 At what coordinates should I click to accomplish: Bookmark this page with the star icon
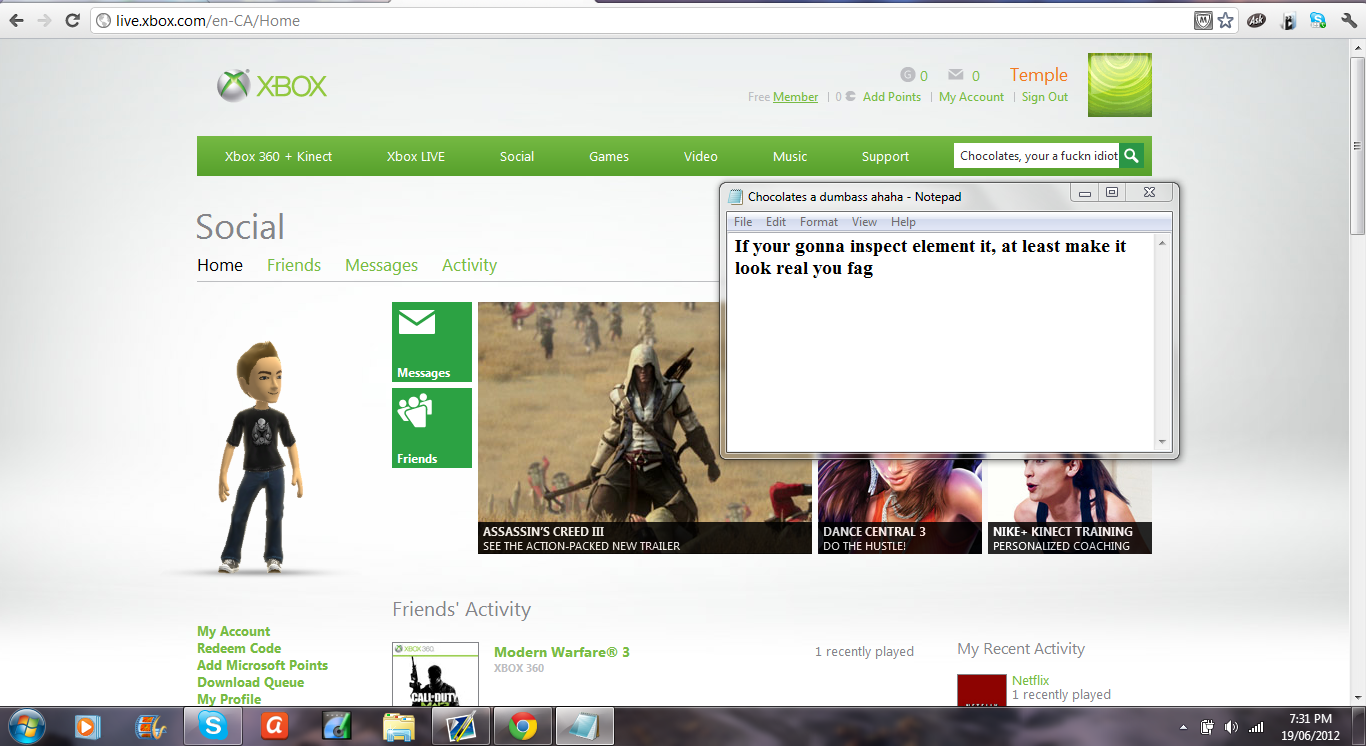[x=1226, y=20]
